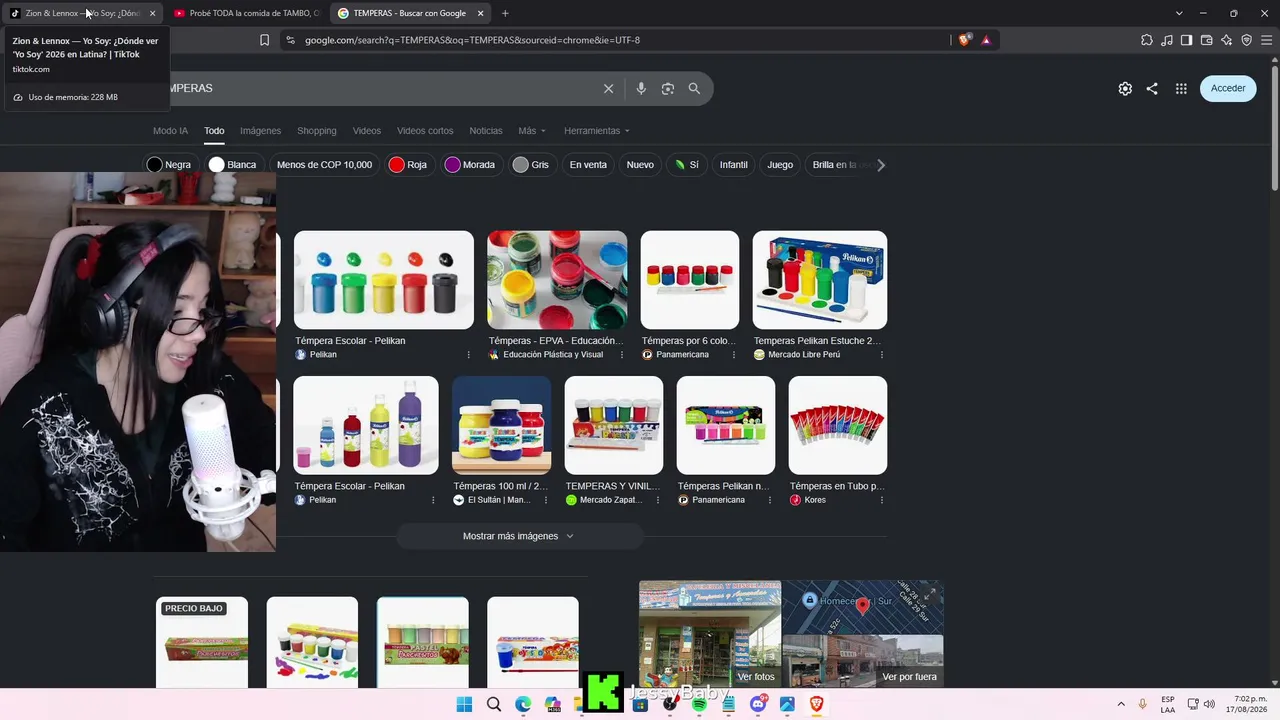The image size is (1280, 720).
Task: Open browser extensions puzzle icon
Action: 1147,40
